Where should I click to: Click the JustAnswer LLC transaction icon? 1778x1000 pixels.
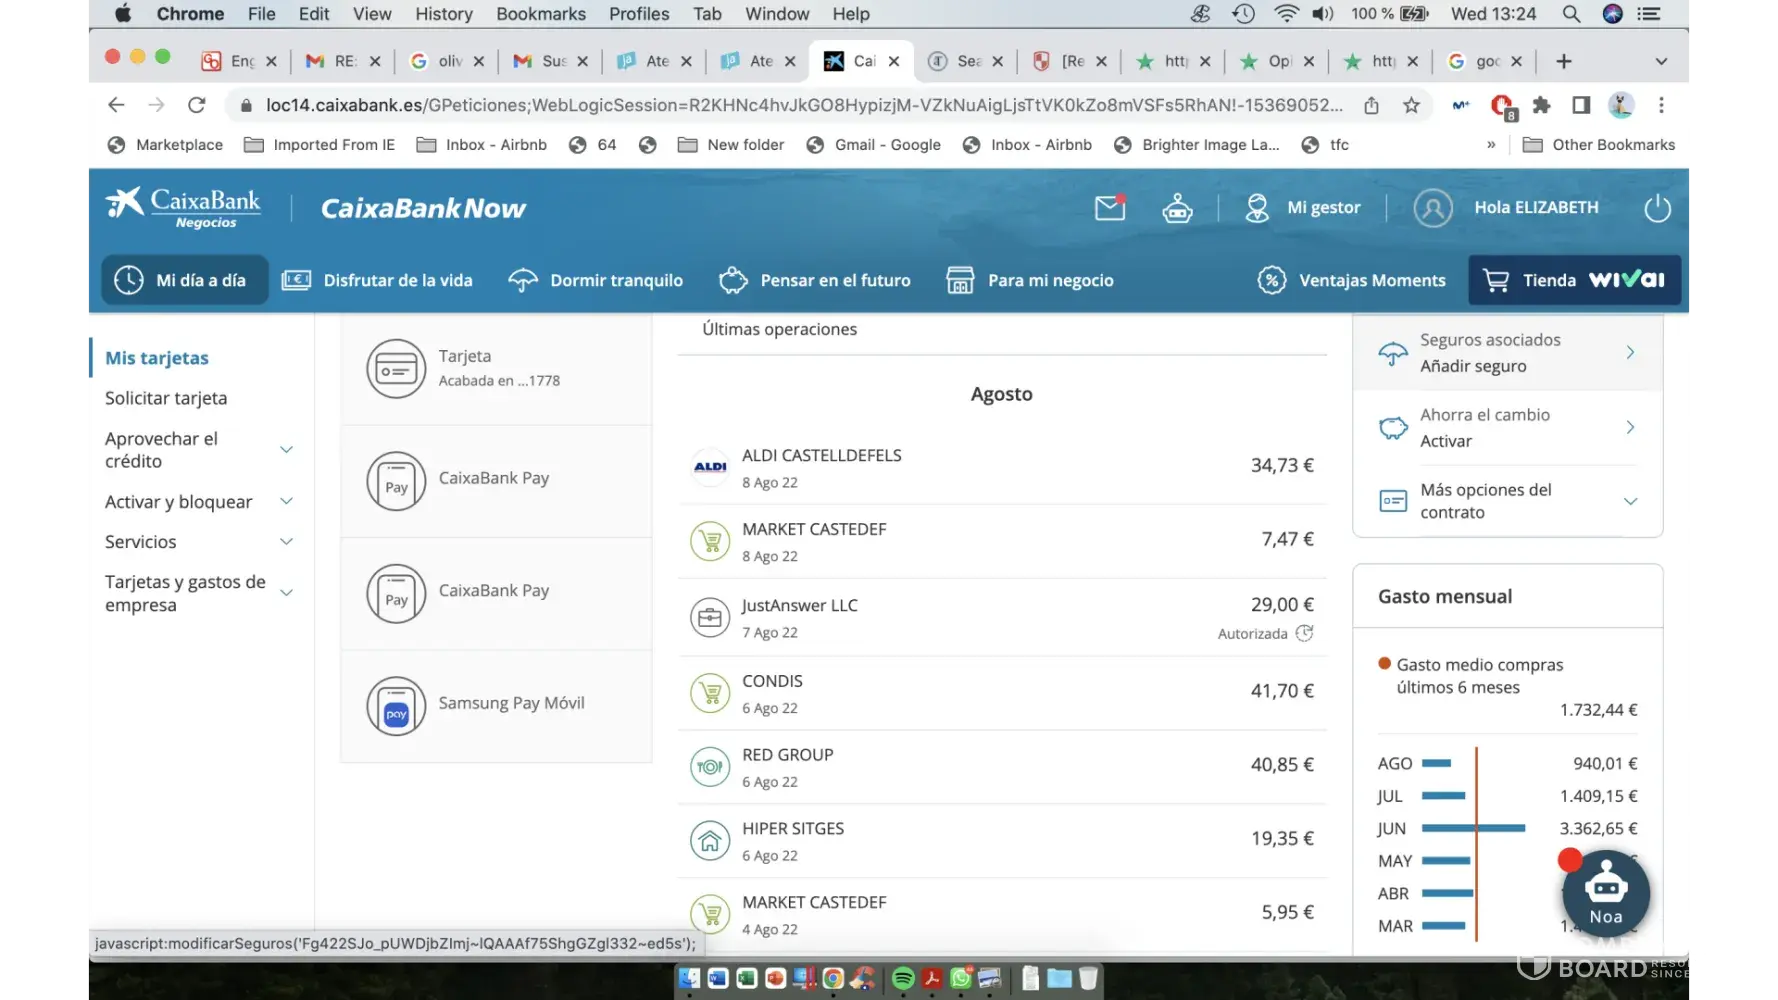[710, 618]
